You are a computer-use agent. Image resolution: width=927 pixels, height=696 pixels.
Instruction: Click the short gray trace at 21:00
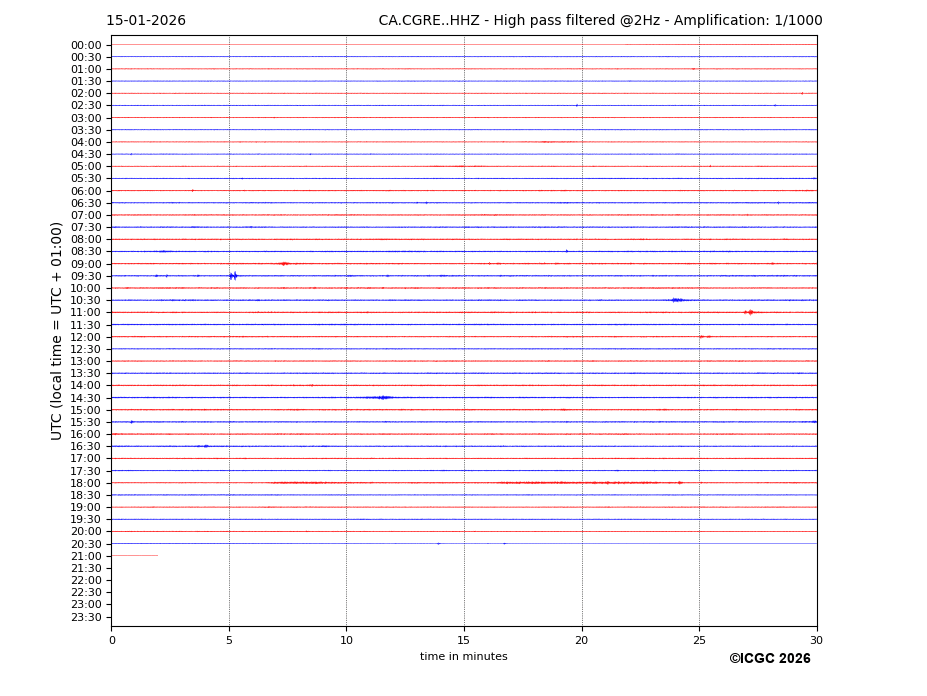click(x=134, y=556)
